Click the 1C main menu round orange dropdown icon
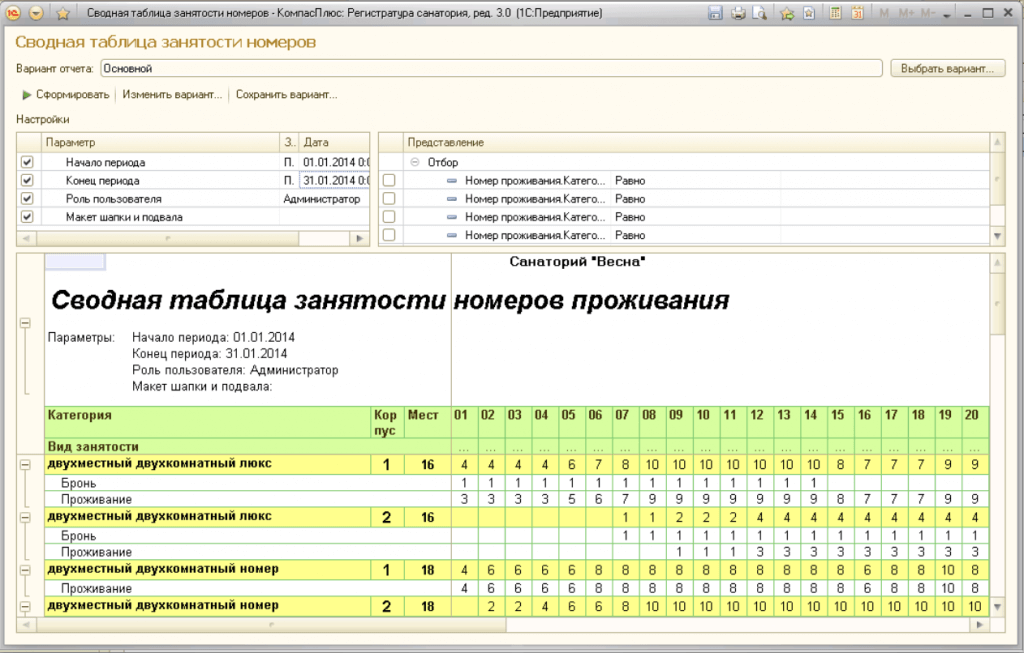The height and width of the screenshot is (653, 1024). pos(37,13)
